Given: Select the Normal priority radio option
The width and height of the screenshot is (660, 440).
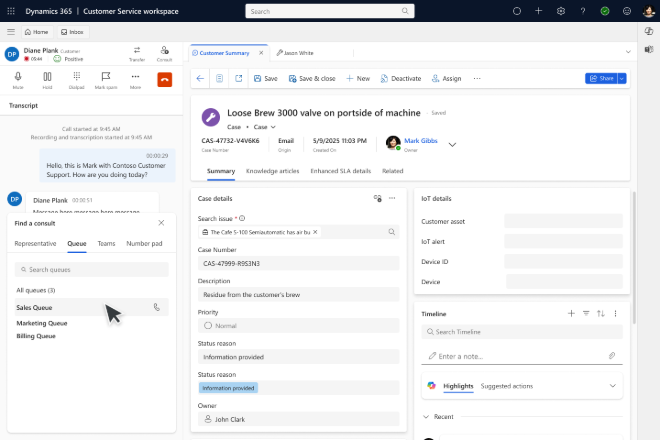Looking at the screenshot, I should (x=208, y=325).
